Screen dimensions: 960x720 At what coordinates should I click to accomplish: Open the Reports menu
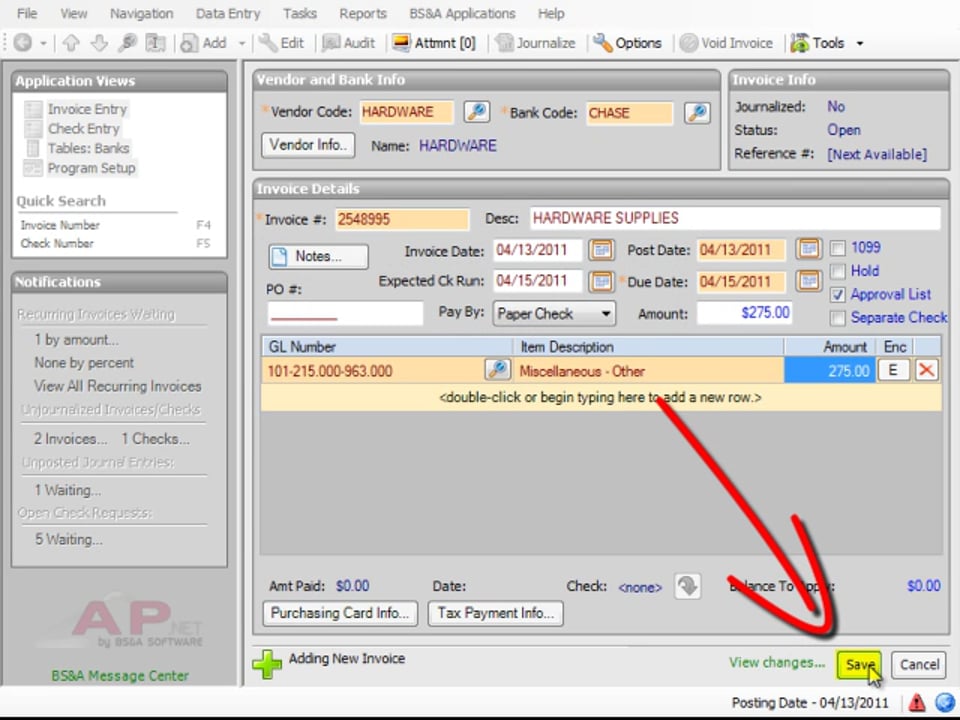363,13
